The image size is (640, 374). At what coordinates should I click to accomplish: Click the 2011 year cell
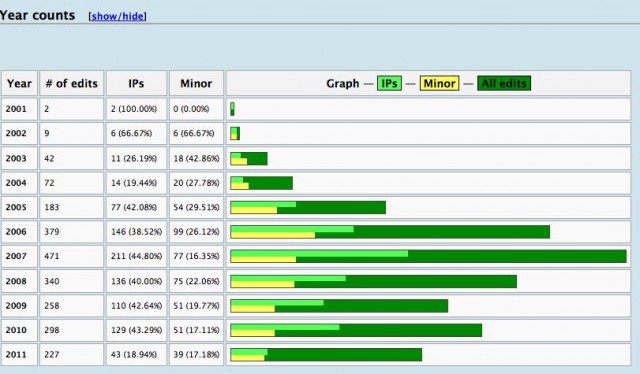(19, 354)
